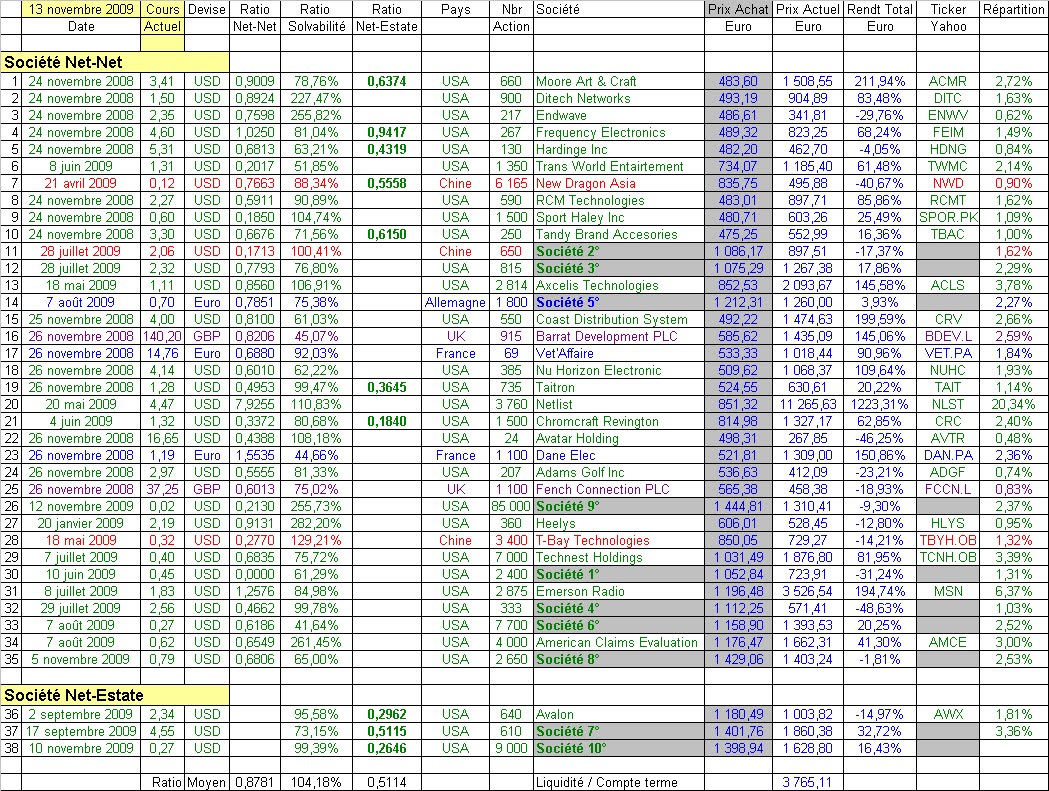Click the 'Netlist' company cell
Image resolution: width=1049 pixels, height=791 pixels.
[x=619, y=404]
